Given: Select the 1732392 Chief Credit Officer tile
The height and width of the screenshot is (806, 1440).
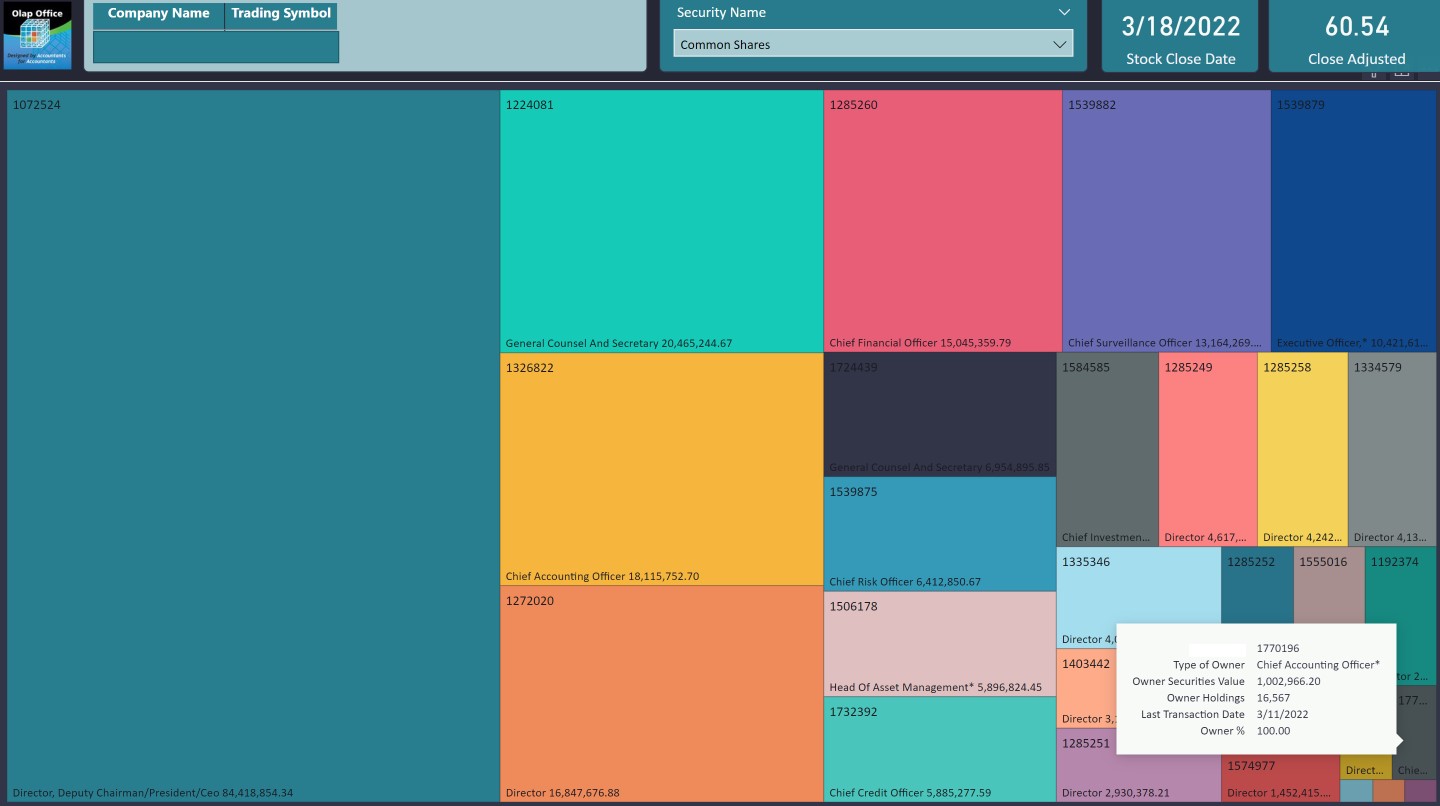Looking at the screenshot, I should pyautogui.click(x=939, y=748).
